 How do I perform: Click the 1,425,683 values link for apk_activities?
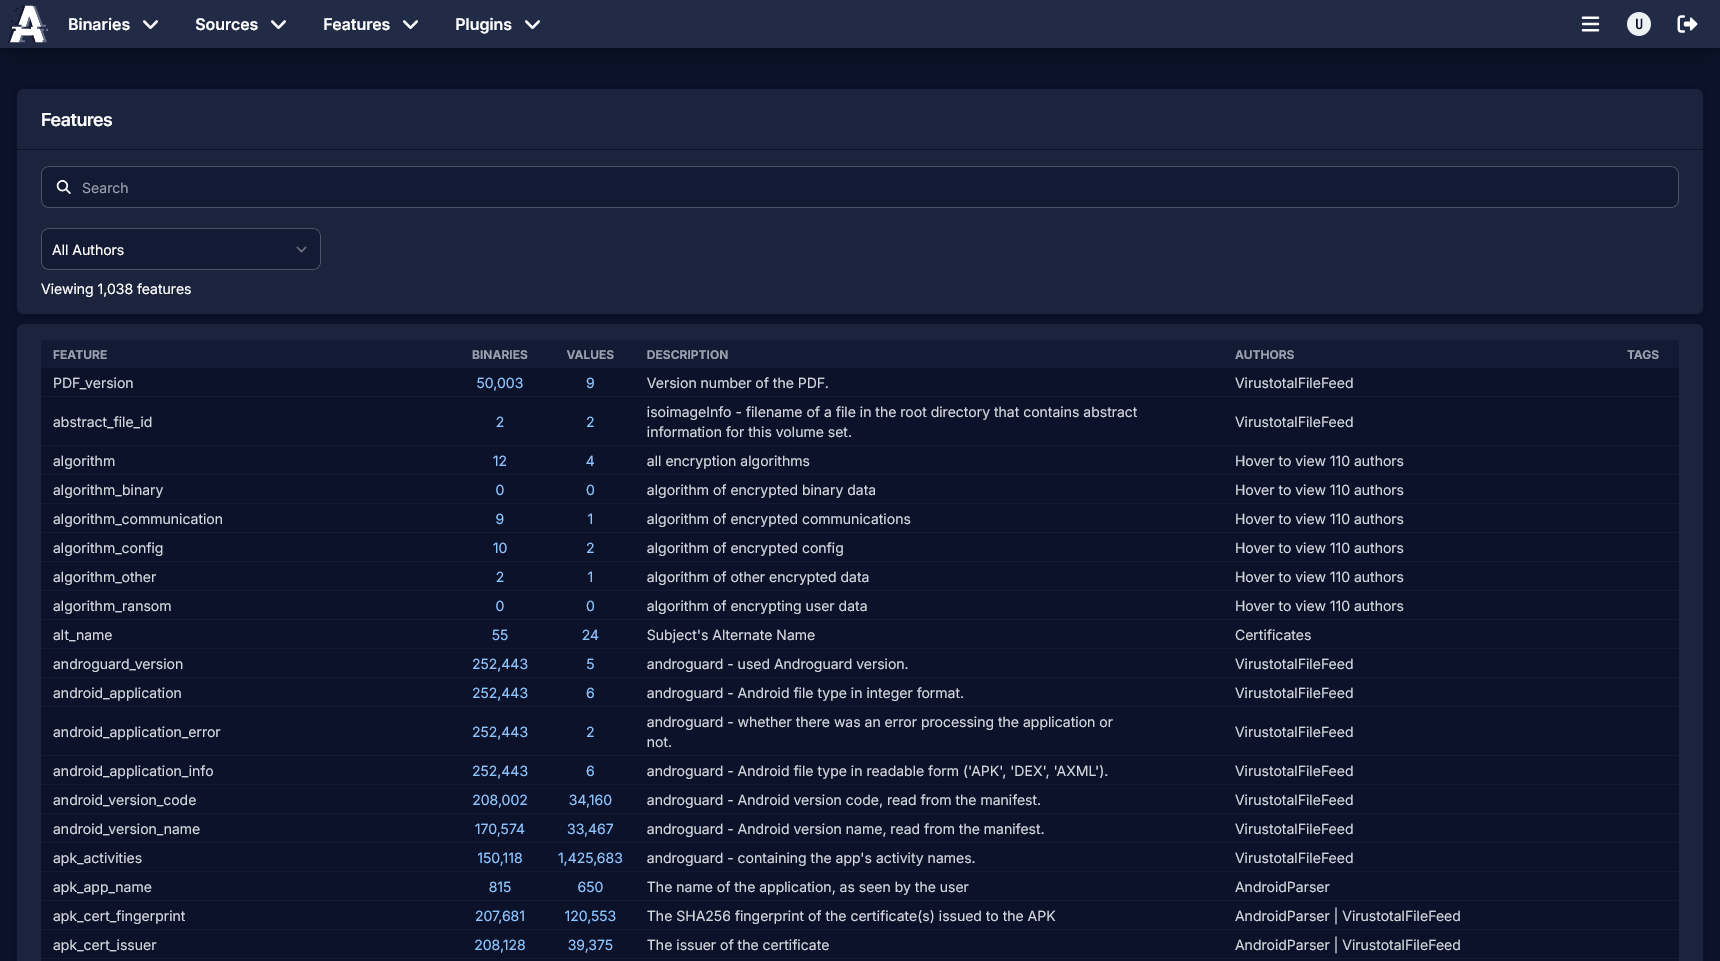point(590,858)
